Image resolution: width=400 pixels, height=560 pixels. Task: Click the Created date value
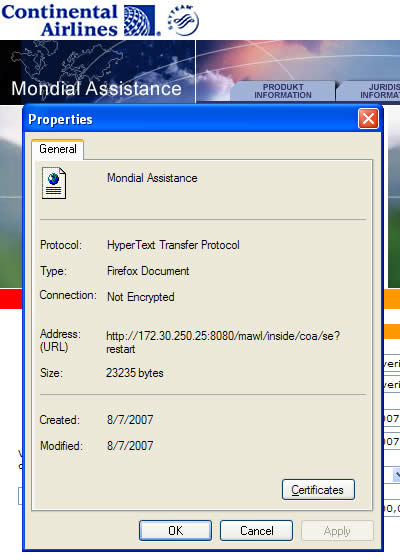(130, 419)
